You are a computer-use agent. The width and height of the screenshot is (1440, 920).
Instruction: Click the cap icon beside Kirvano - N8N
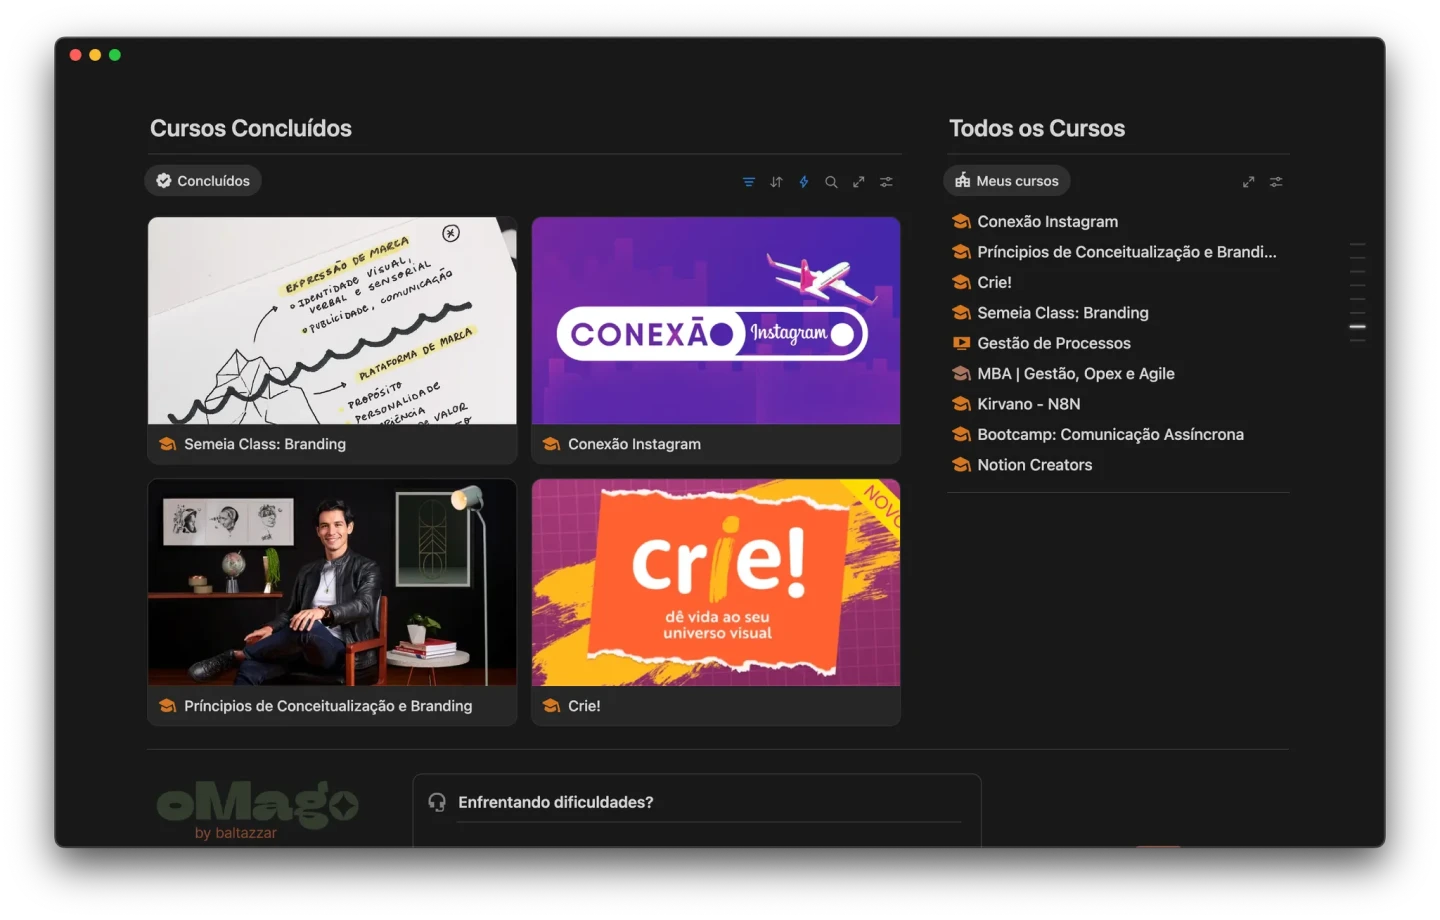(961, 404)
